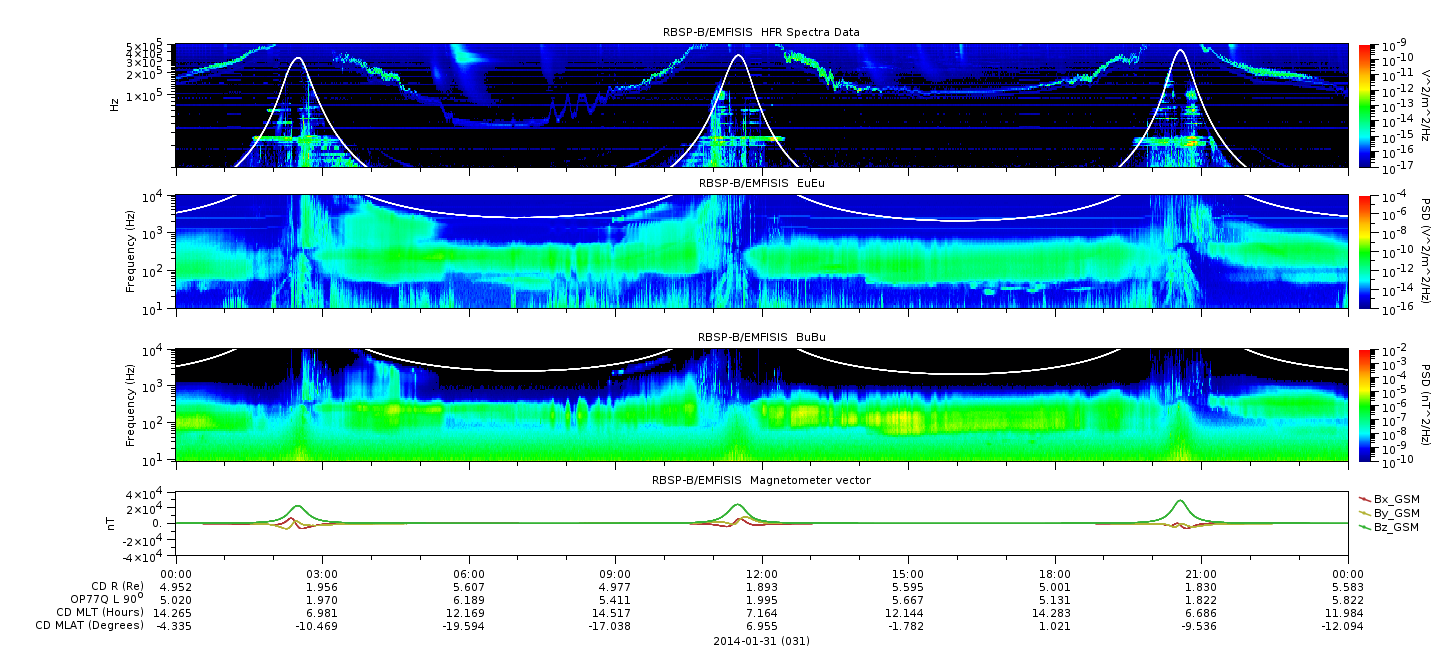Click the nT axis label of magnetometer plot
Image resolution: width=1447 pixels, height=658 pixels.
coord(114,523)
